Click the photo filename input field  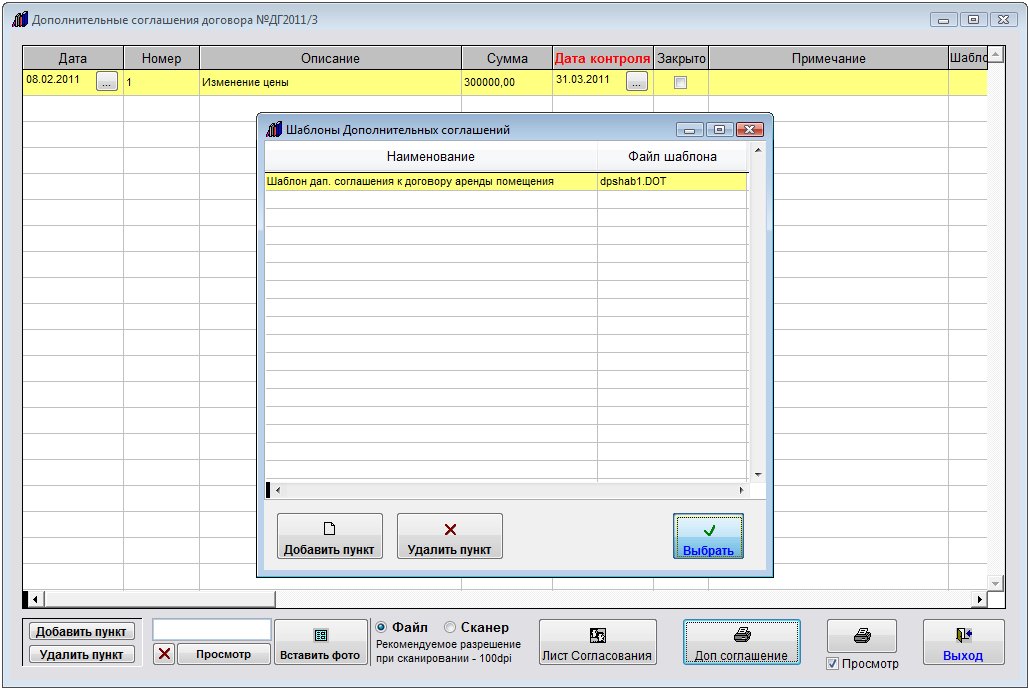[212, 630]
